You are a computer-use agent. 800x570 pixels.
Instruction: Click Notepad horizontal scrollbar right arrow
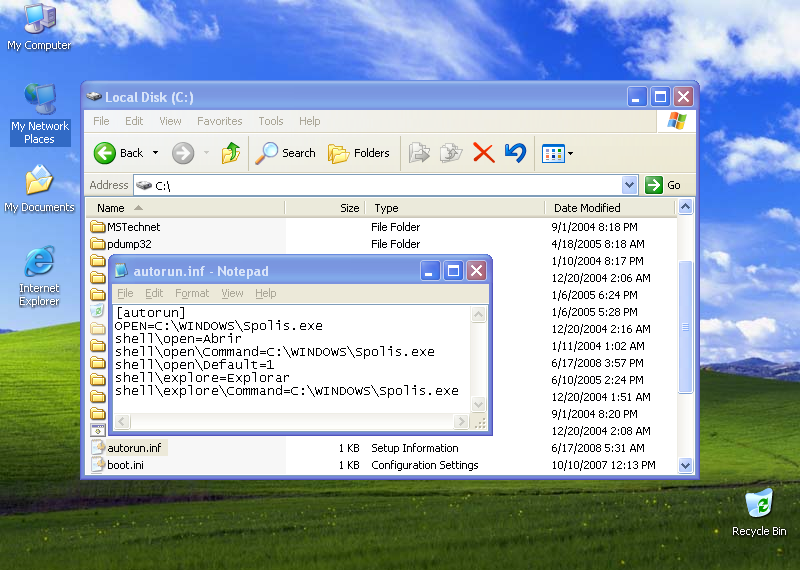[461, 422]
